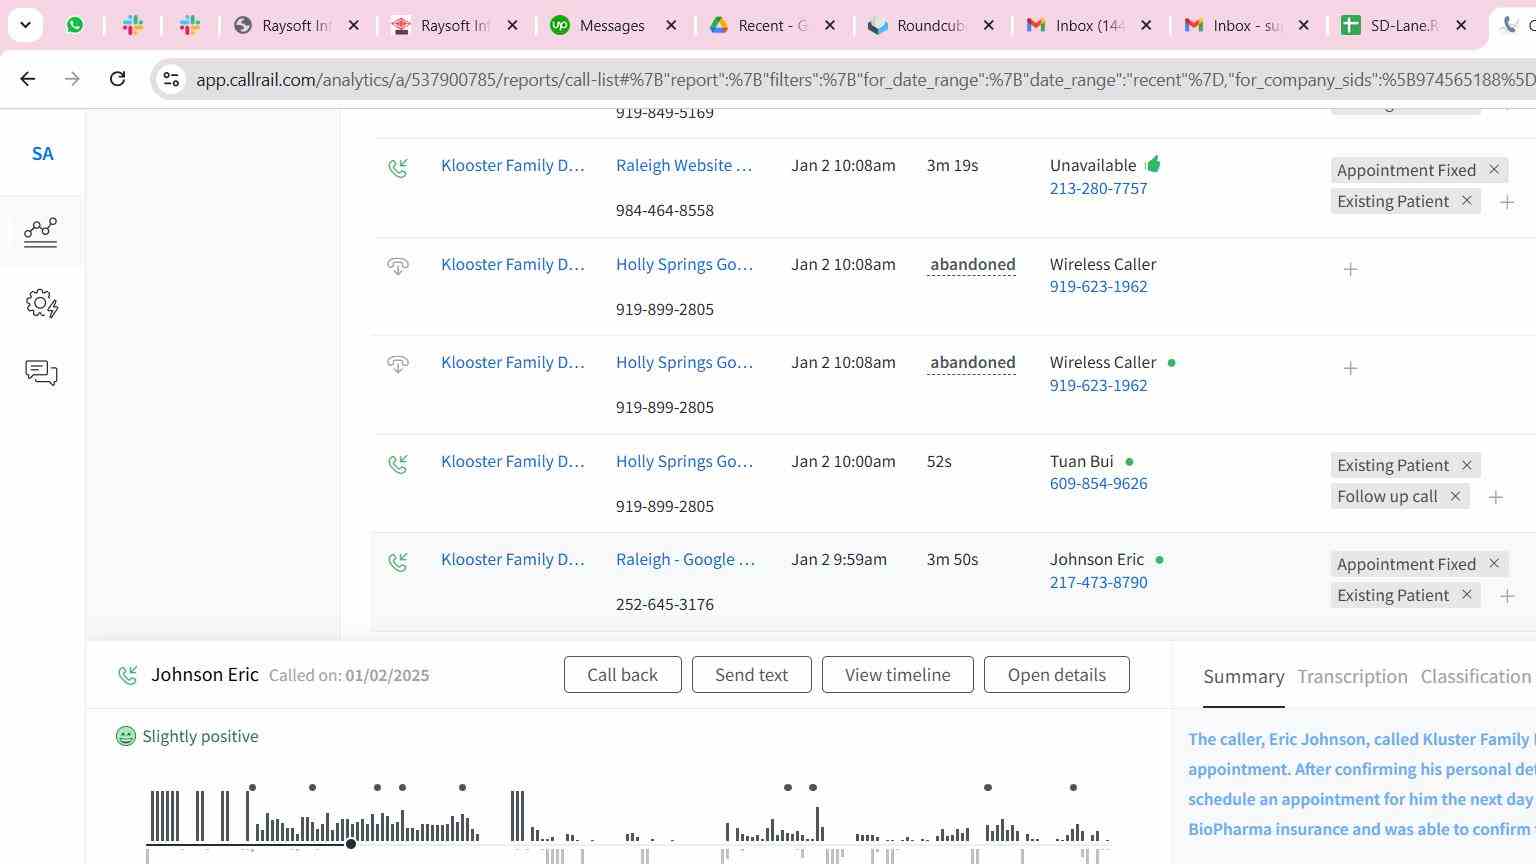Click abandoned call icon for first 919-623-1962 row
This screenshot has width=1536, height=864.
[398, 266]
